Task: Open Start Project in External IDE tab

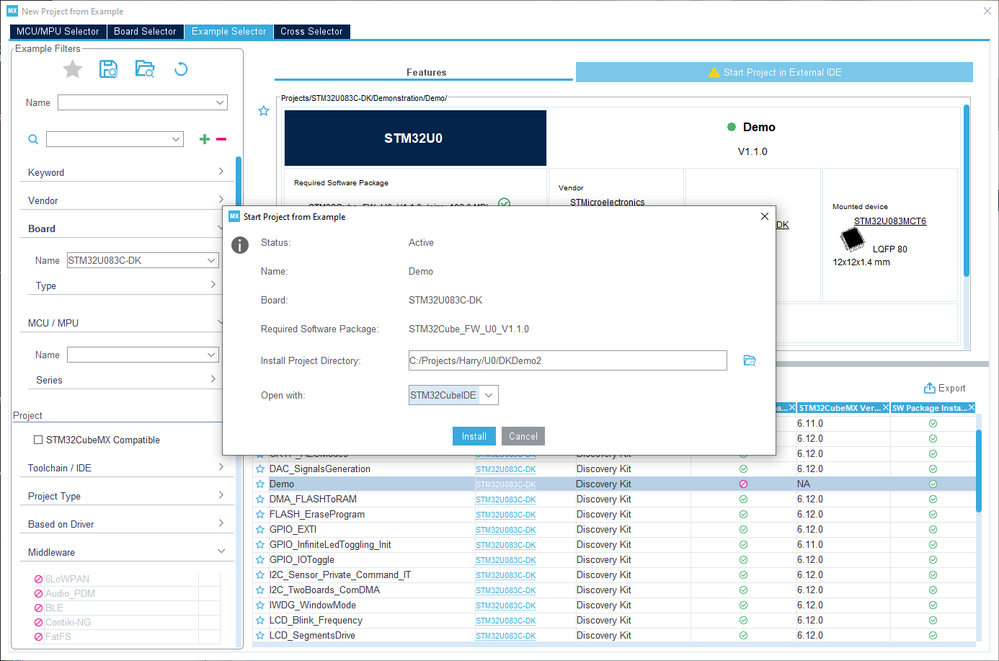Action: (774, 72)
